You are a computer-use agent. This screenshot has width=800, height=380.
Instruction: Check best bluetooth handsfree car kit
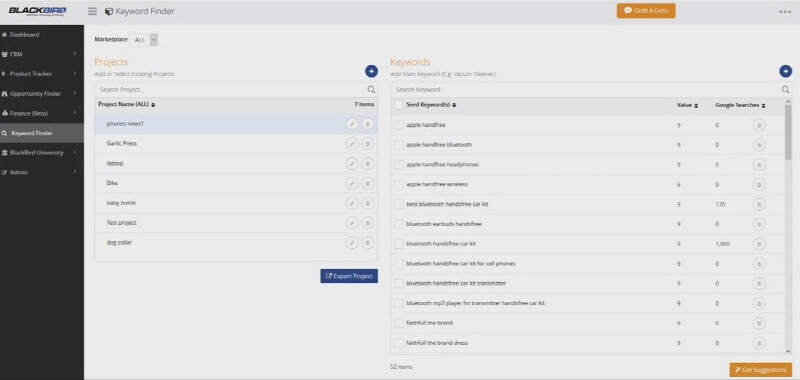(398, 204)
